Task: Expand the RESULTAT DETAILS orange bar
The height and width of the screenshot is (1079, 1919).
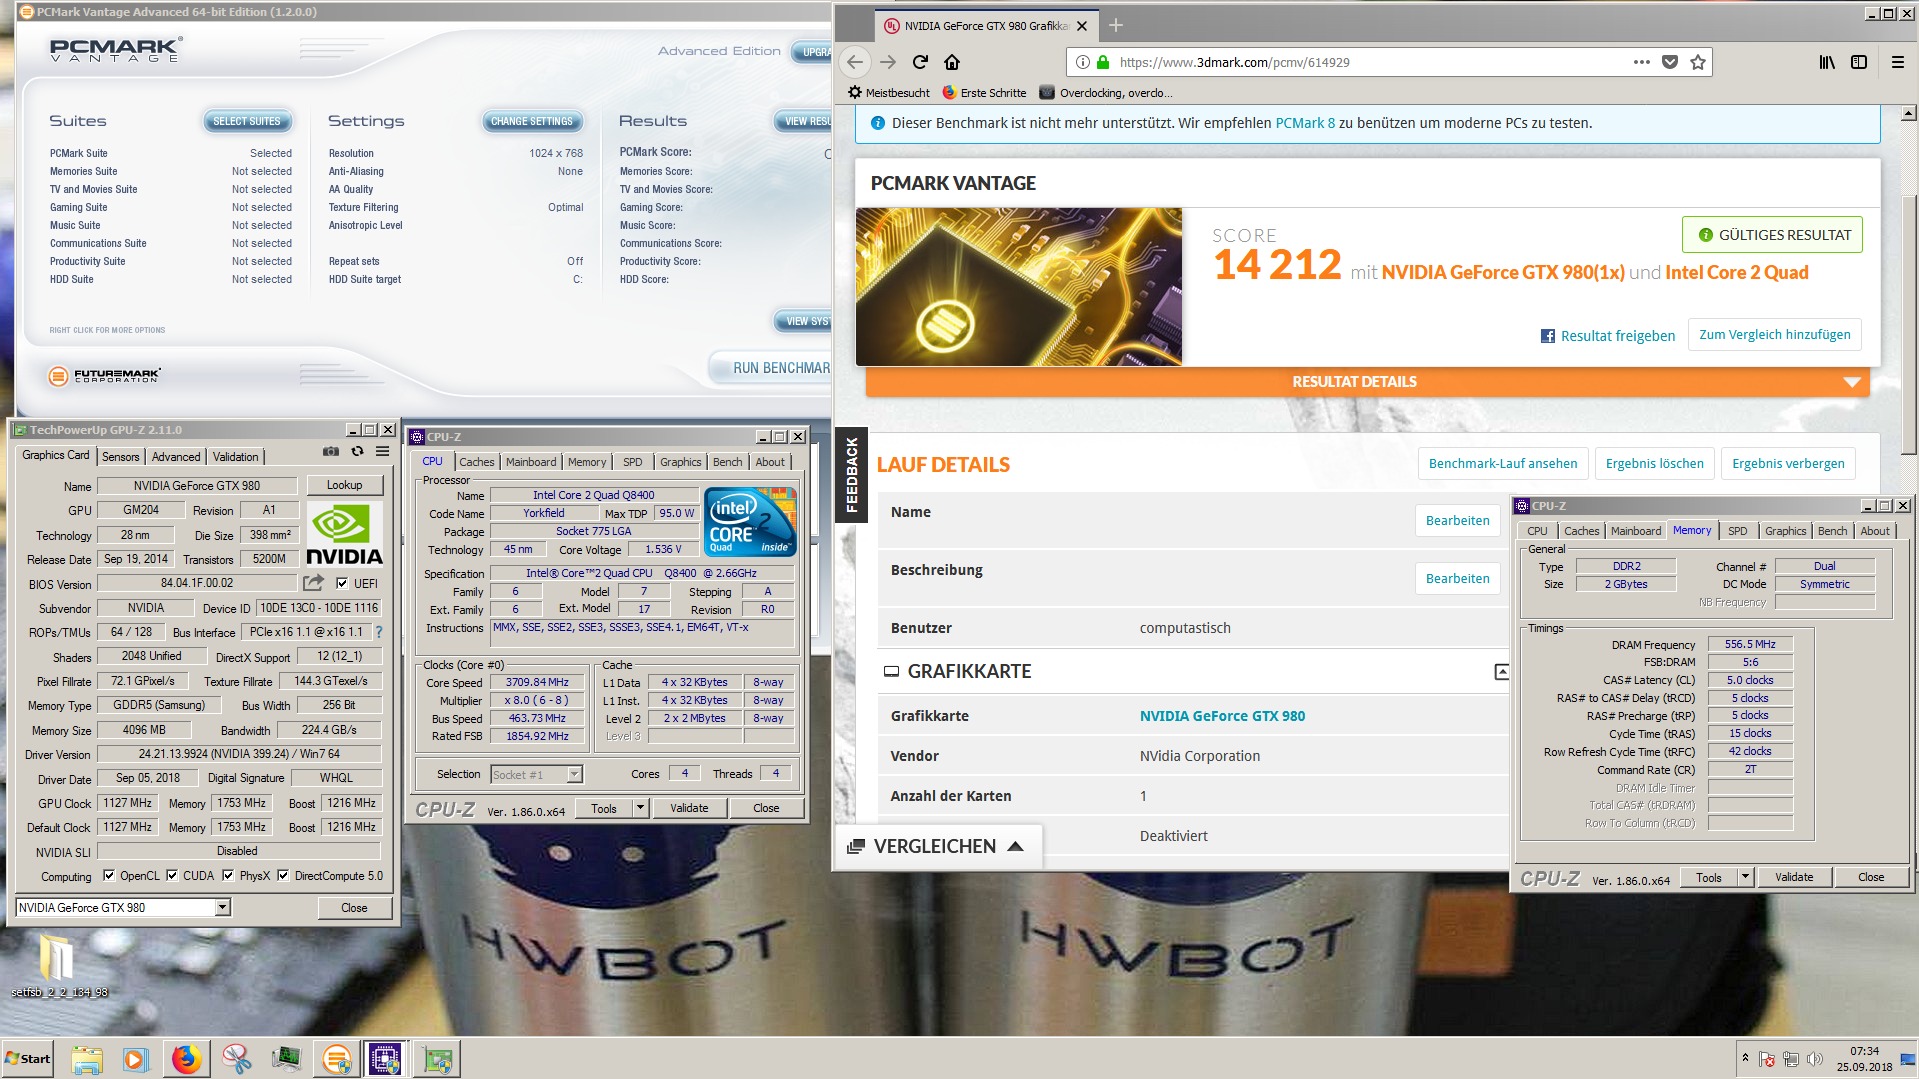Action: (1367, 382)
